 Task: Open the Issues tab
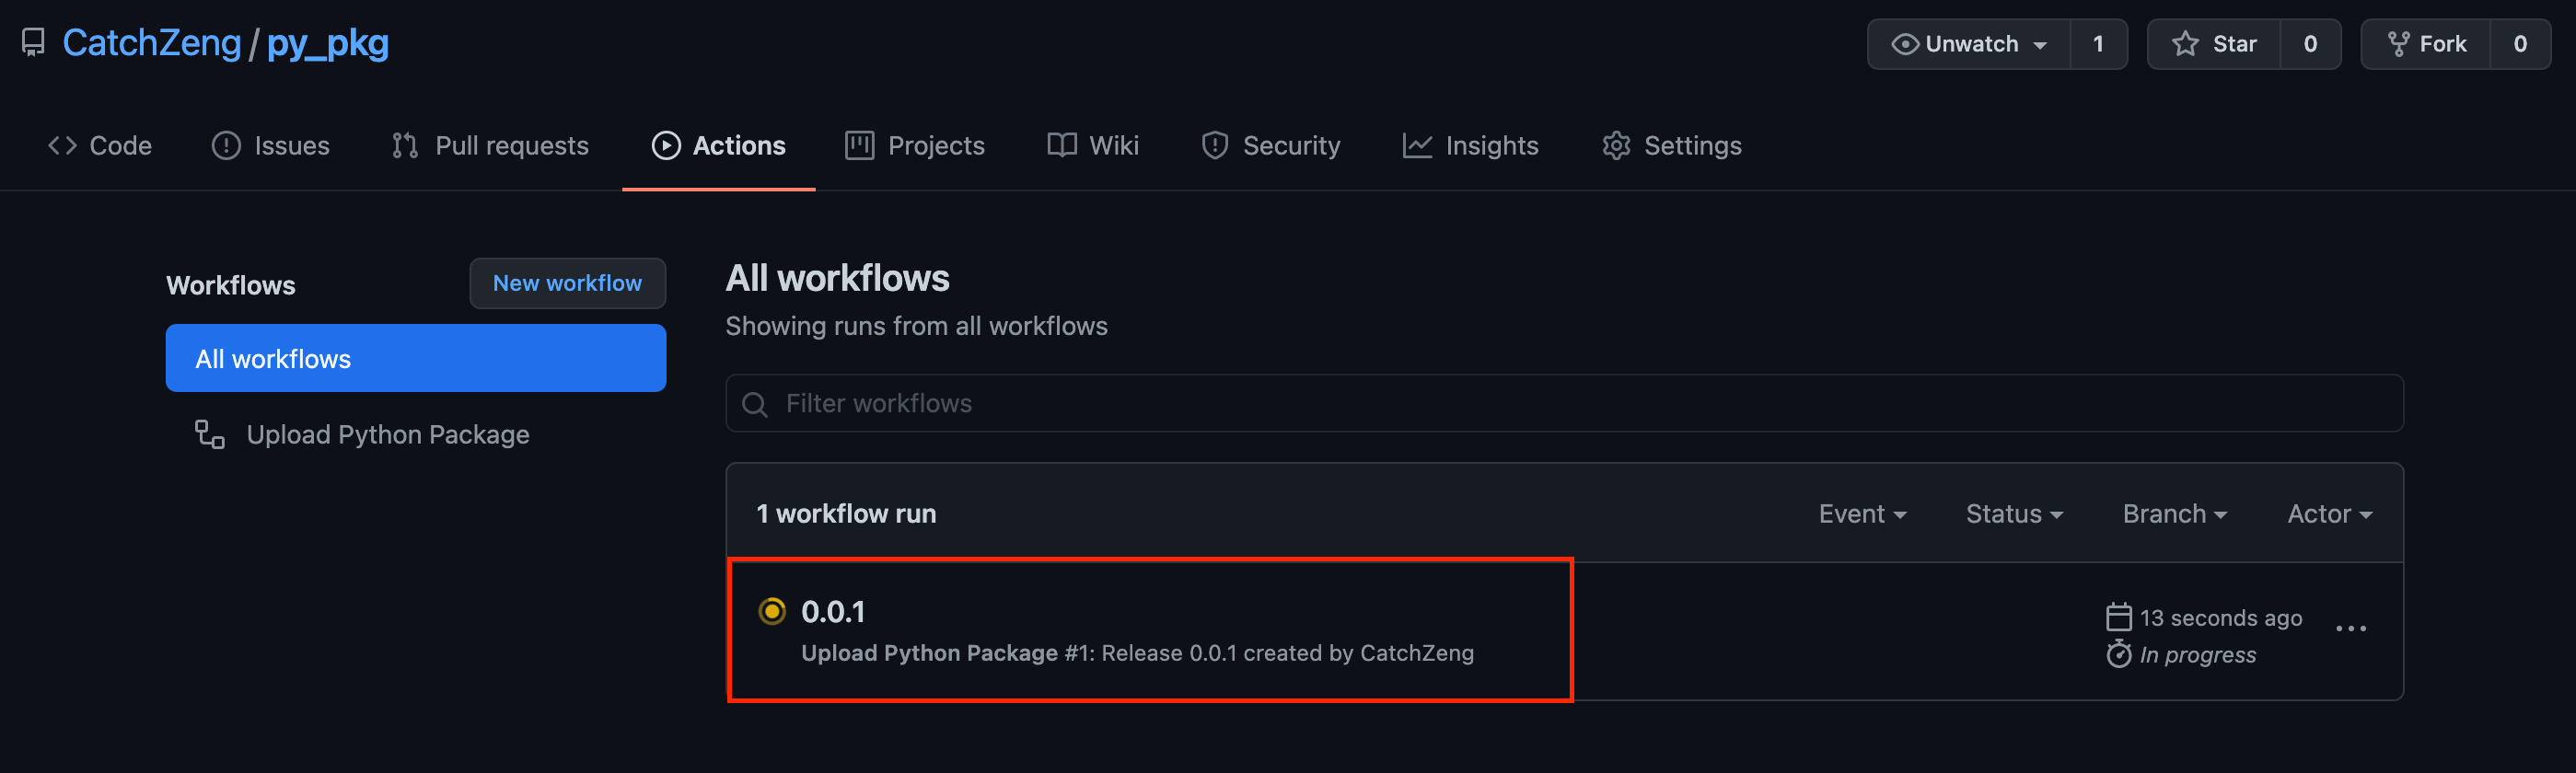270,146
